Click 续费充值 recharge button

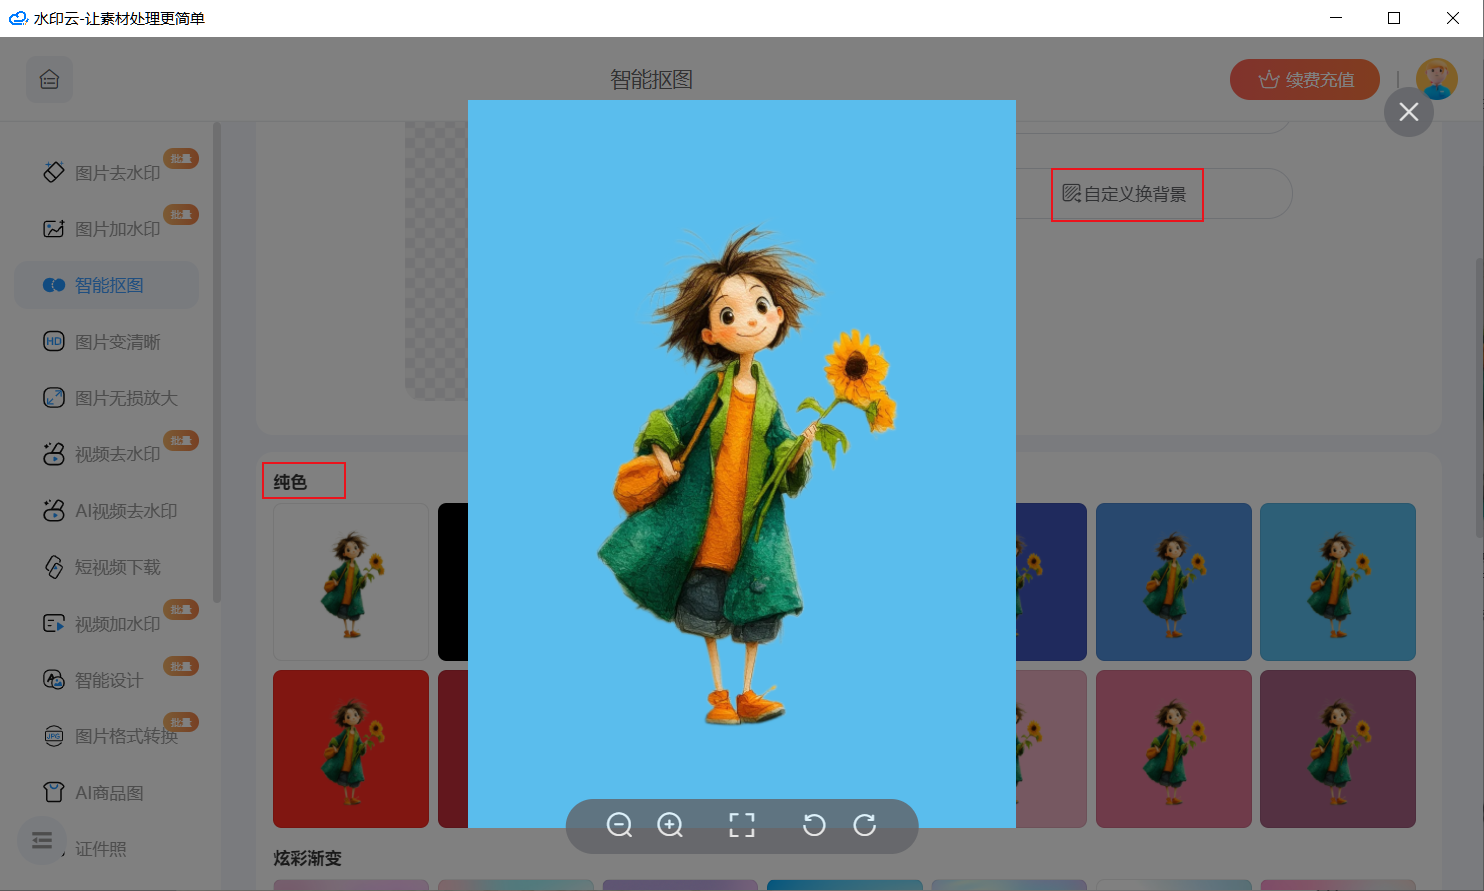[1305, 80]
